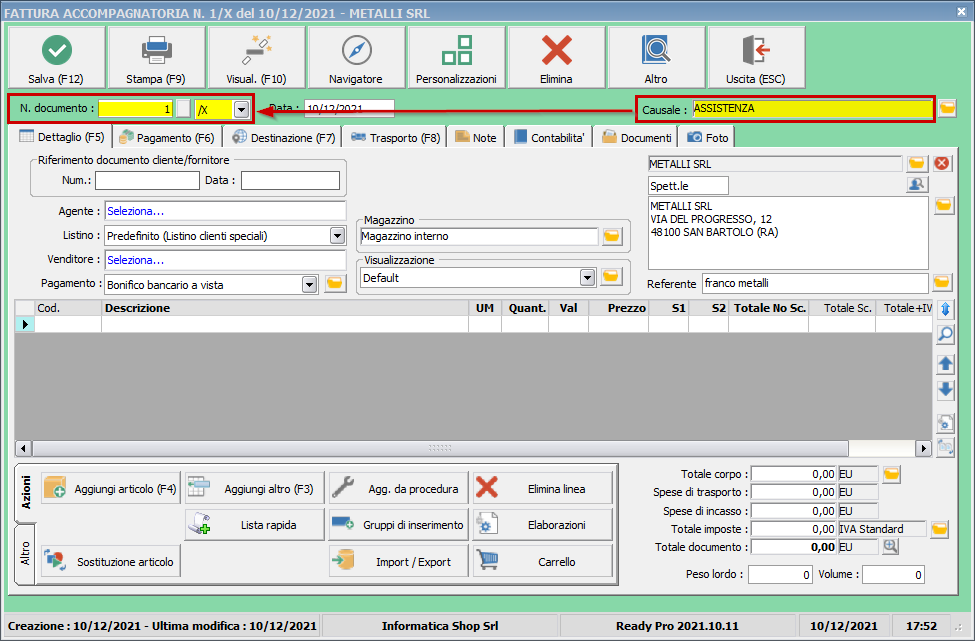
Task: Open folder icon beside IVA Standard
Action: click(x=940, y=529)
